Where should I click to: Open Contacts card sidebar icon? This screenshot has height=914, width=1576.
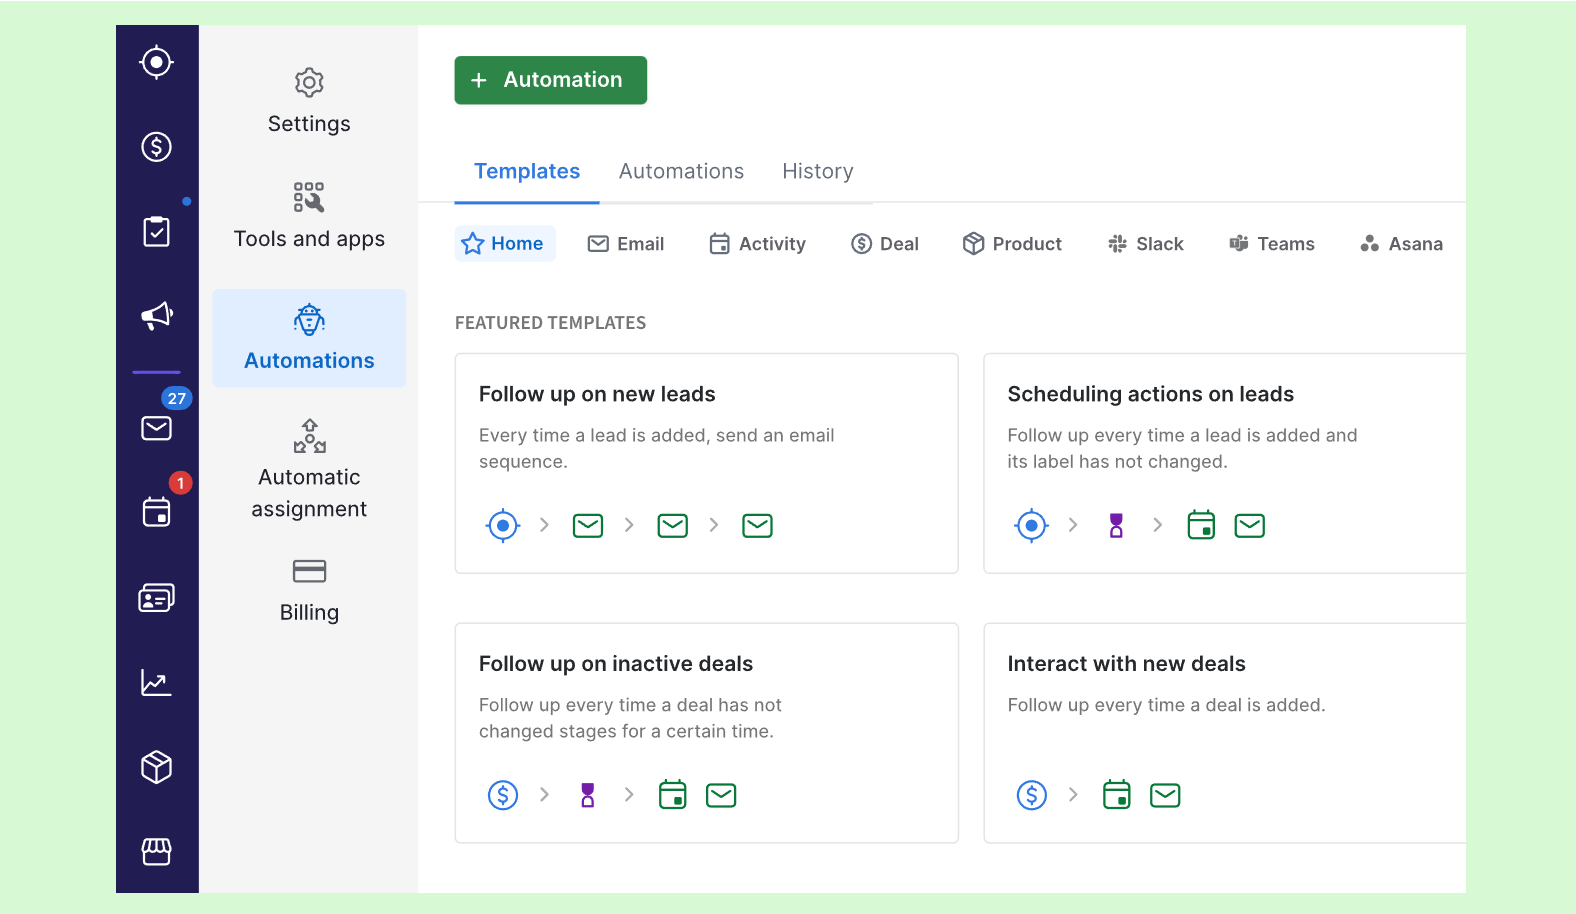[156, 598]
